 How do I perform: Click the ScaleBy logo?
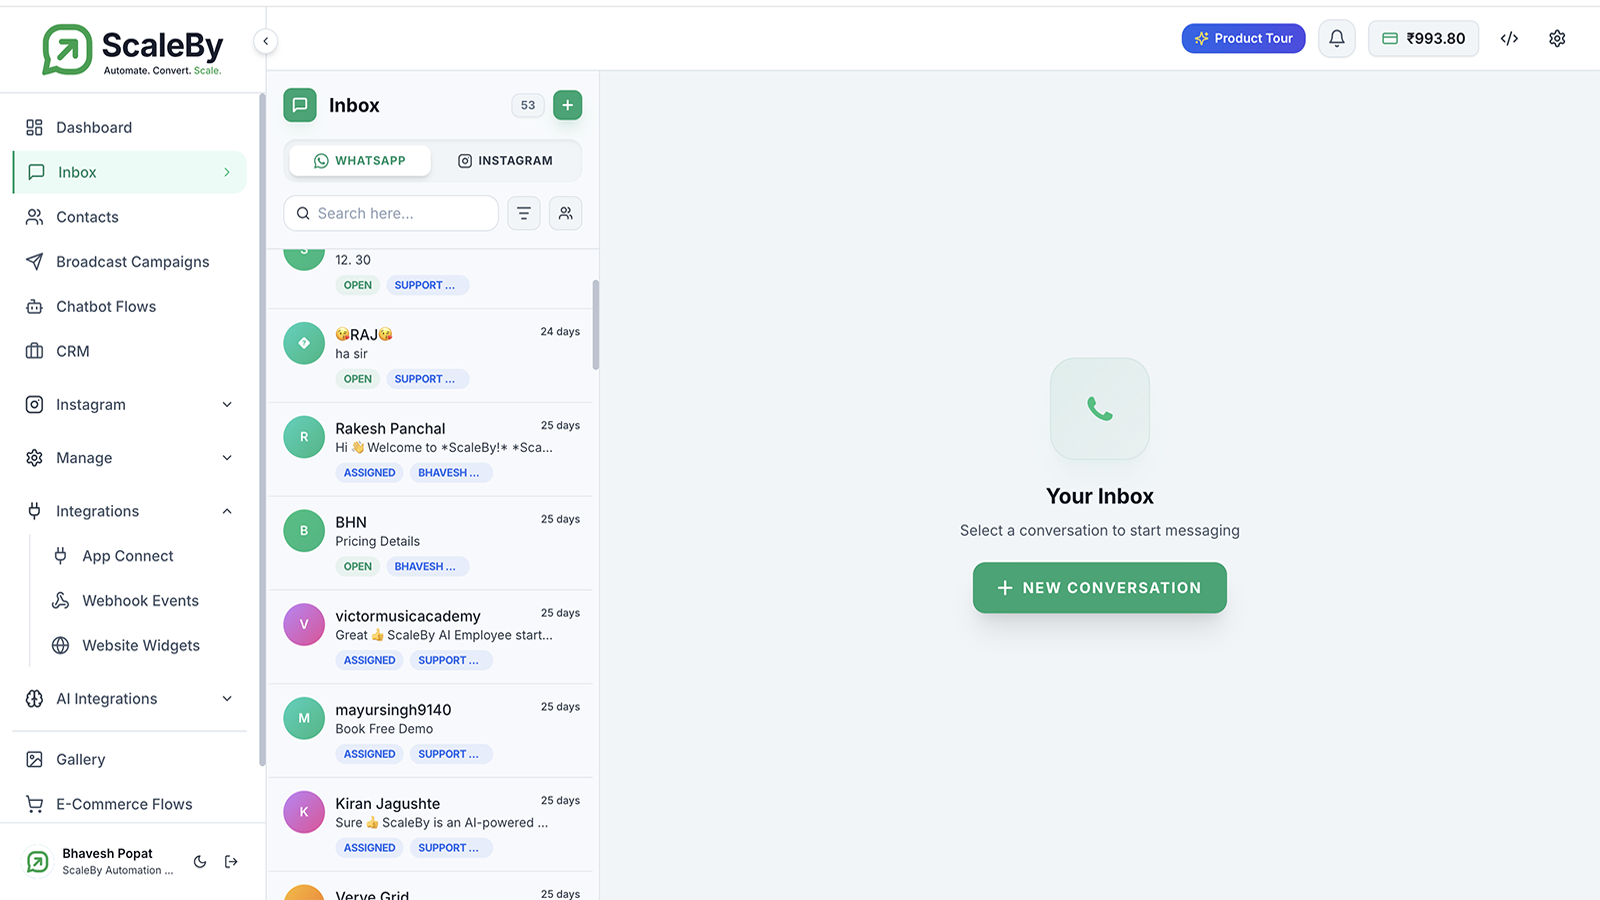point(132,50)
